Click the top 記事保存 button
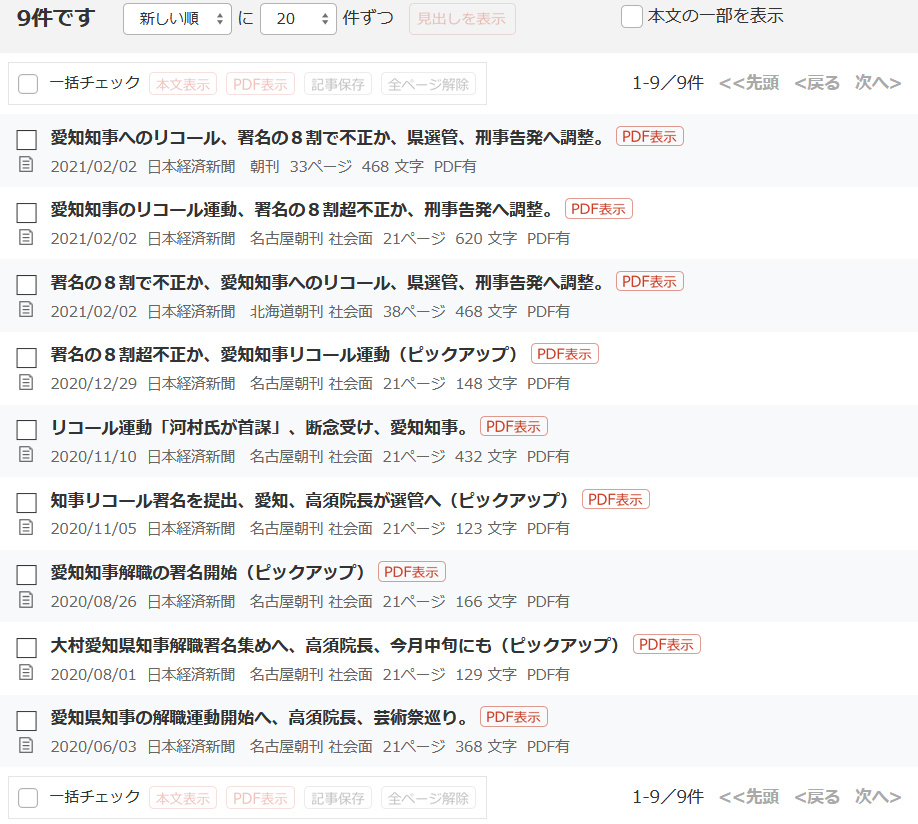The width and height of the screenshot is (918, 824). pos(338,85)
